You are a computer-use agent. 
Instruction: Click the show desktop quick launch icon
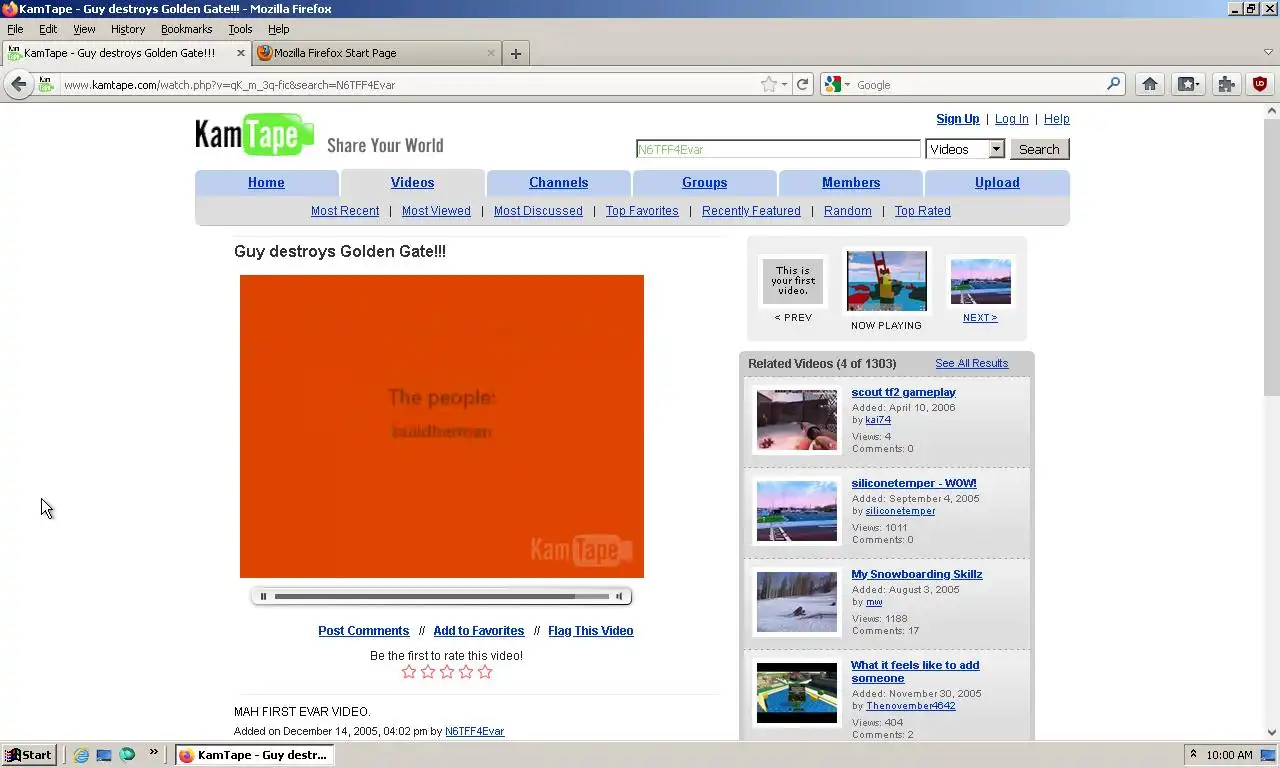pos(104,755)
